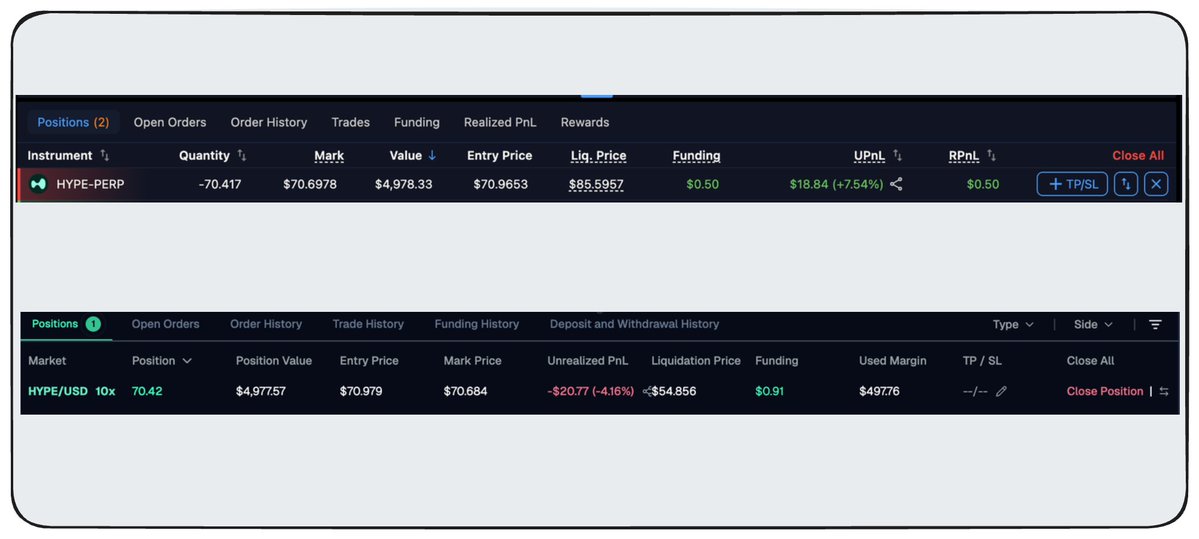The width and height of the screenshot is (1199, 539).
Task: Click the Market column header
Action: (x=47, y=361)
